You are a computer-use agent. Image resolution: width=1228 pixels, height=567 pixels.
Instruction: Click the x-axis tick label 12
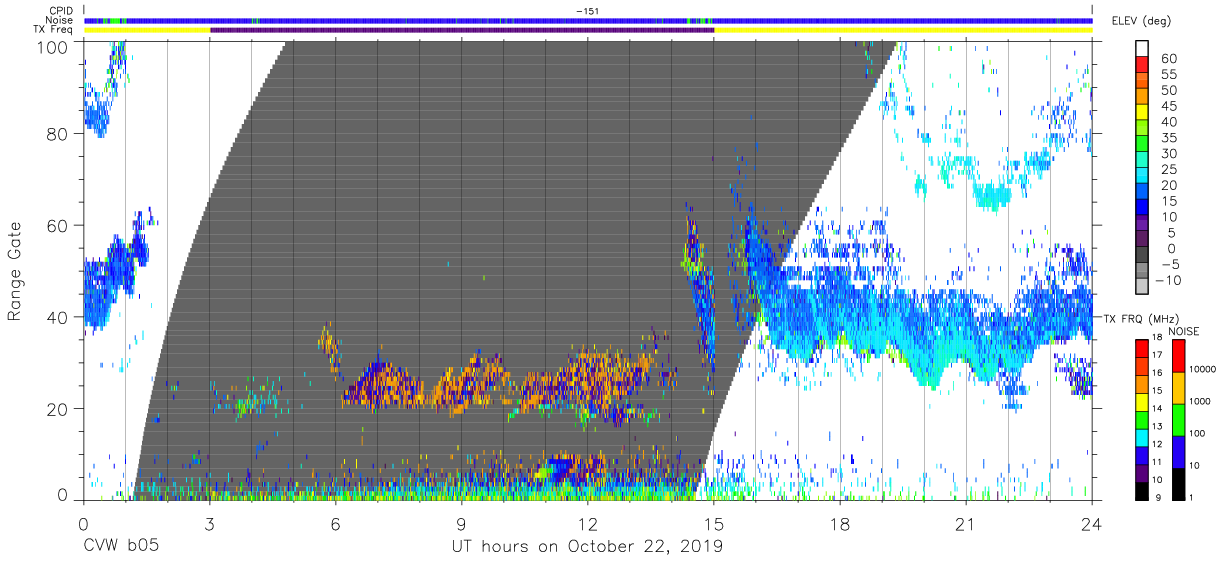588,523
